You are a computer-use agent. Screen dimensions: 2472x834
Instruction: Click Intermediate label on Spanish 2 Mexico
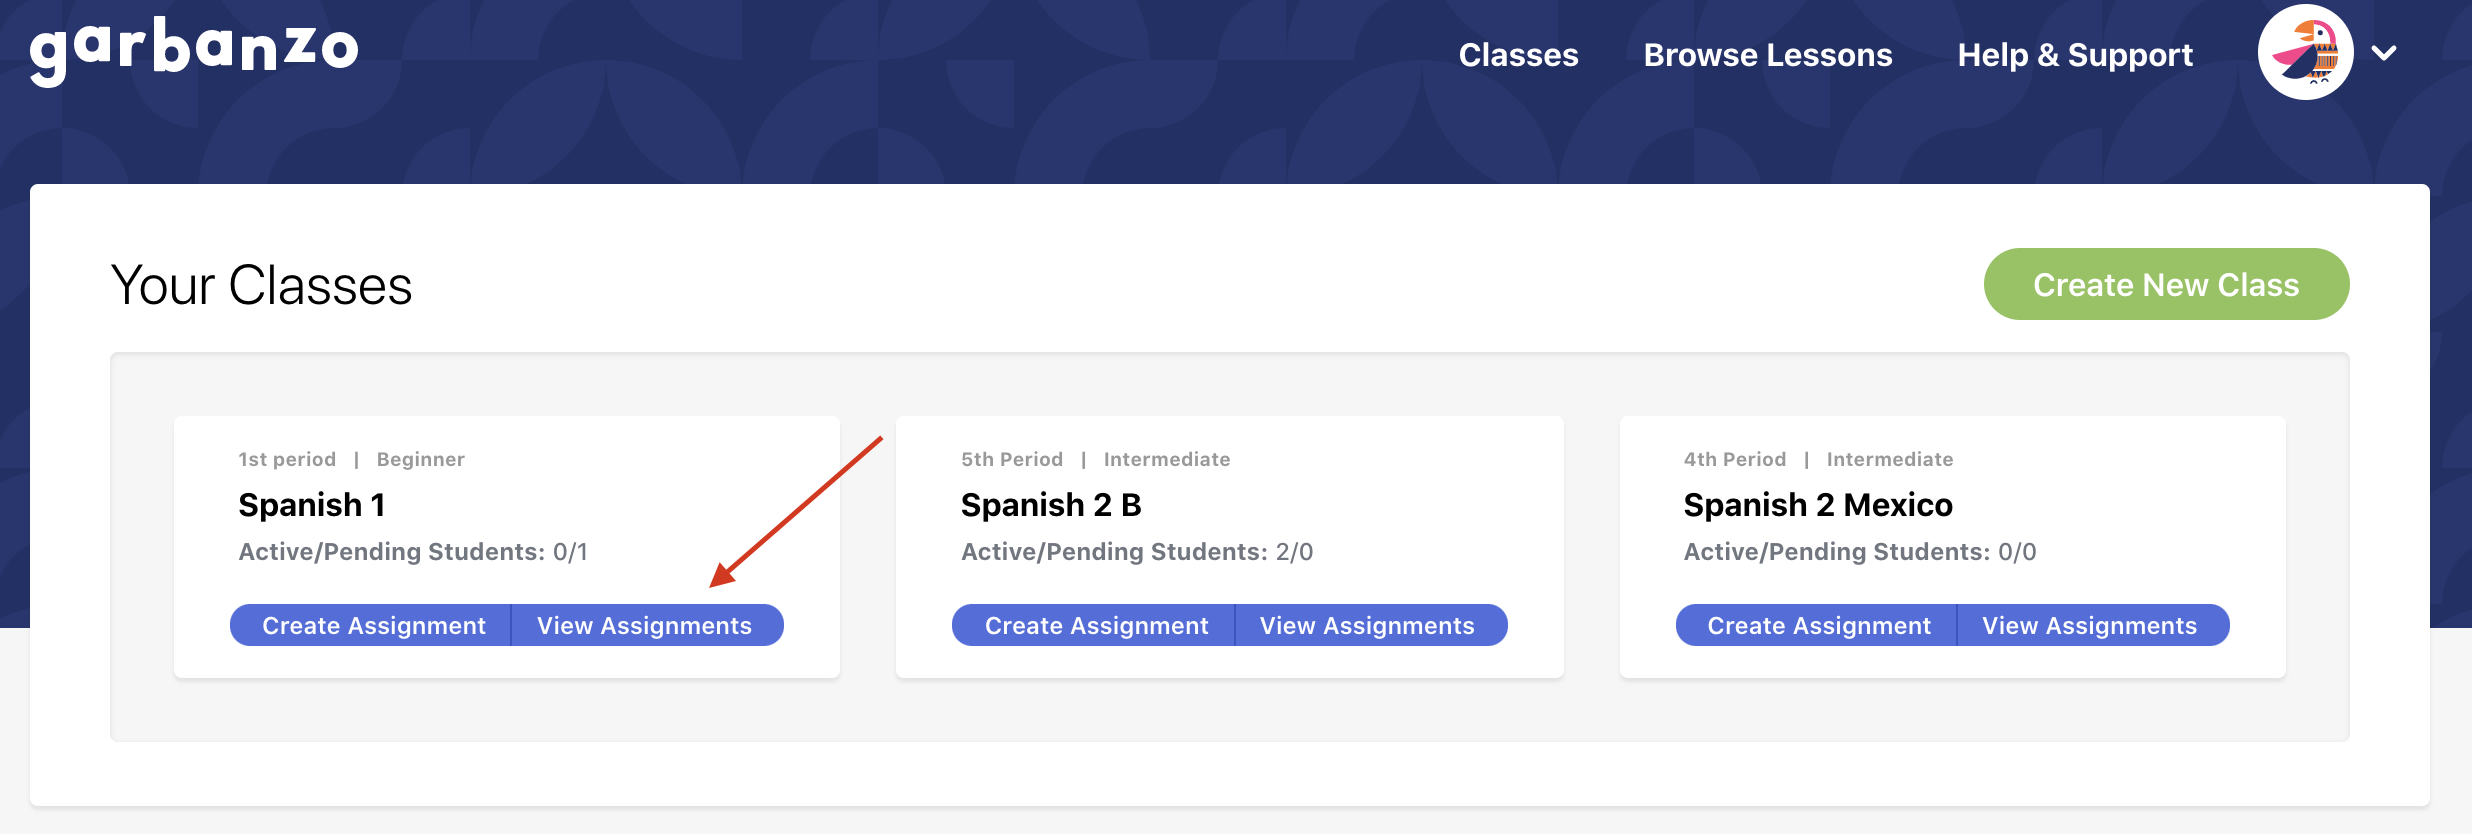[1890, 459]
